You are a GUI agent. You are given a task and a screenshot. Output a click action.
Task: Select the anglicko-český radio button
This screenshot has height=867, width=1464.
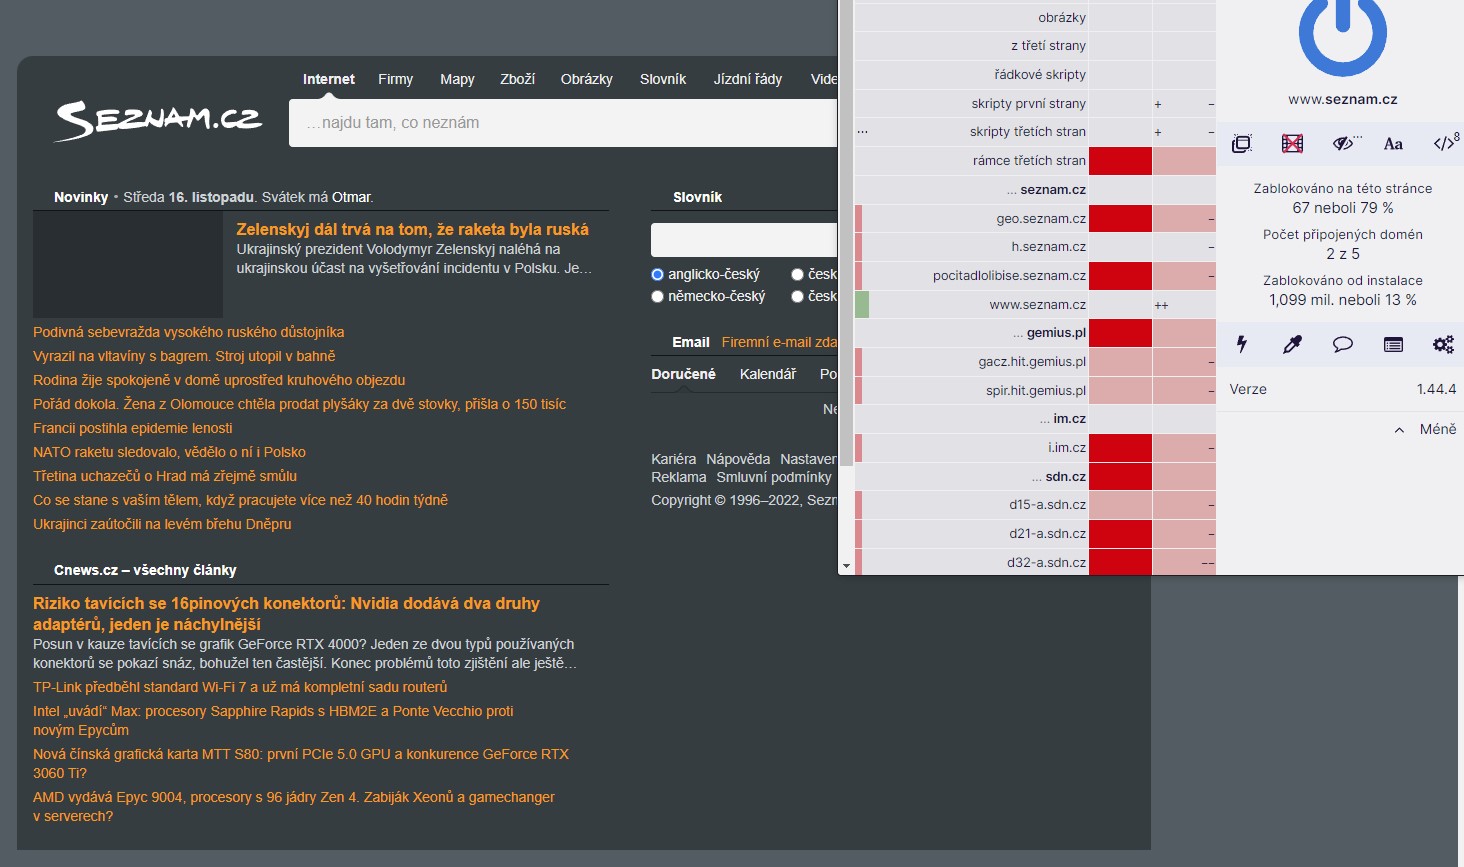[x=657, y=274]
